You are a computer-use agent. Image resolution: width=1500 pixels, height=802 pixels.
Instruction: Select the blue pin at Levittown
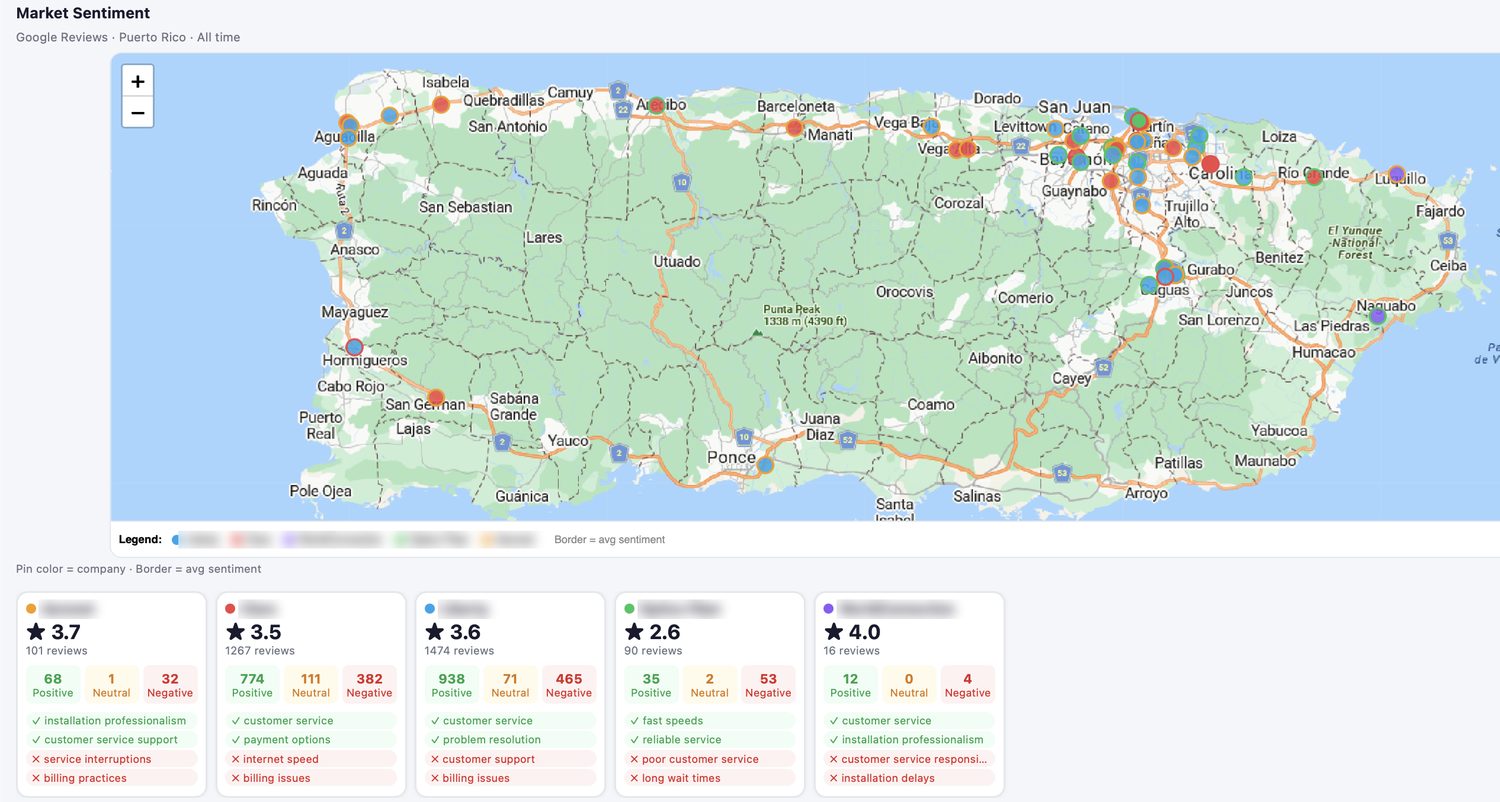click(x=1055, y=128)
